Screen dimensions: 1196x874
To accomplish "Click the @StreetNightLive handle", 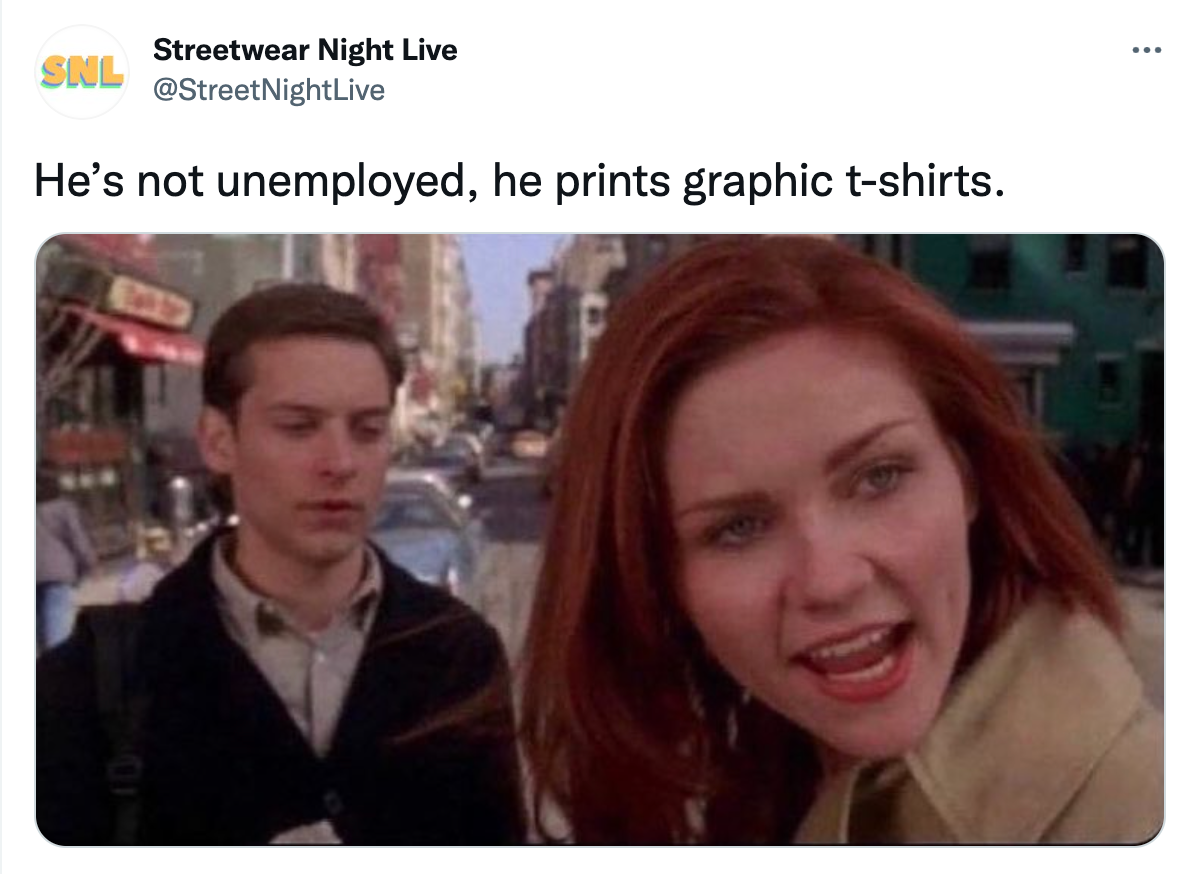I will point(269,90).
